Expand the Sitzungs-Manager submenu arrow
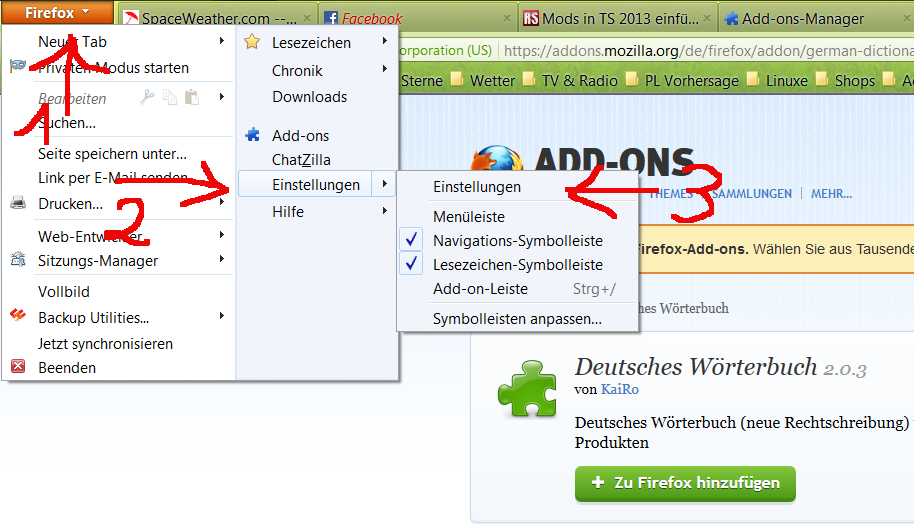 [x=222, y=259]
